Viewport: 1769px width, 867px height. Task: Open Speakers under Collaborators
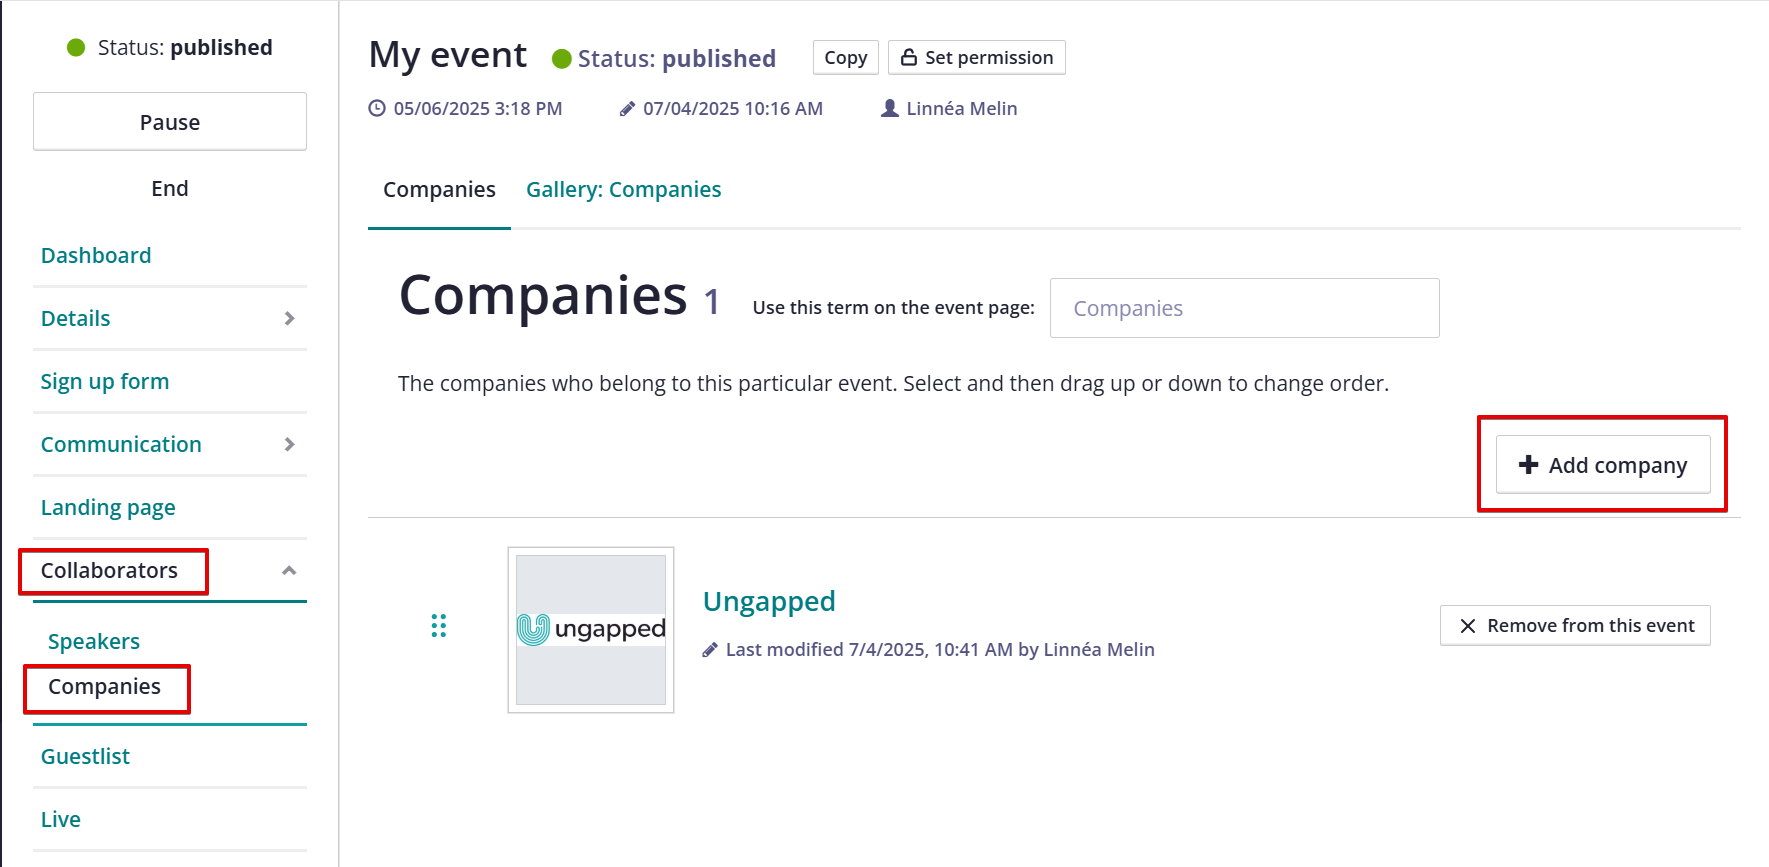(x=94, y=641)
